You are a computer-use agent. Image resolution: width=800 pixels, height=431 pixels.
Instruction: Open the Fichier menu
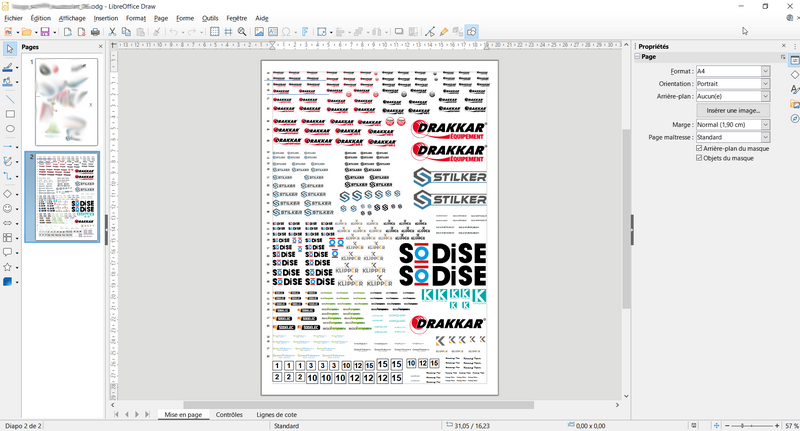coord(13,18)
